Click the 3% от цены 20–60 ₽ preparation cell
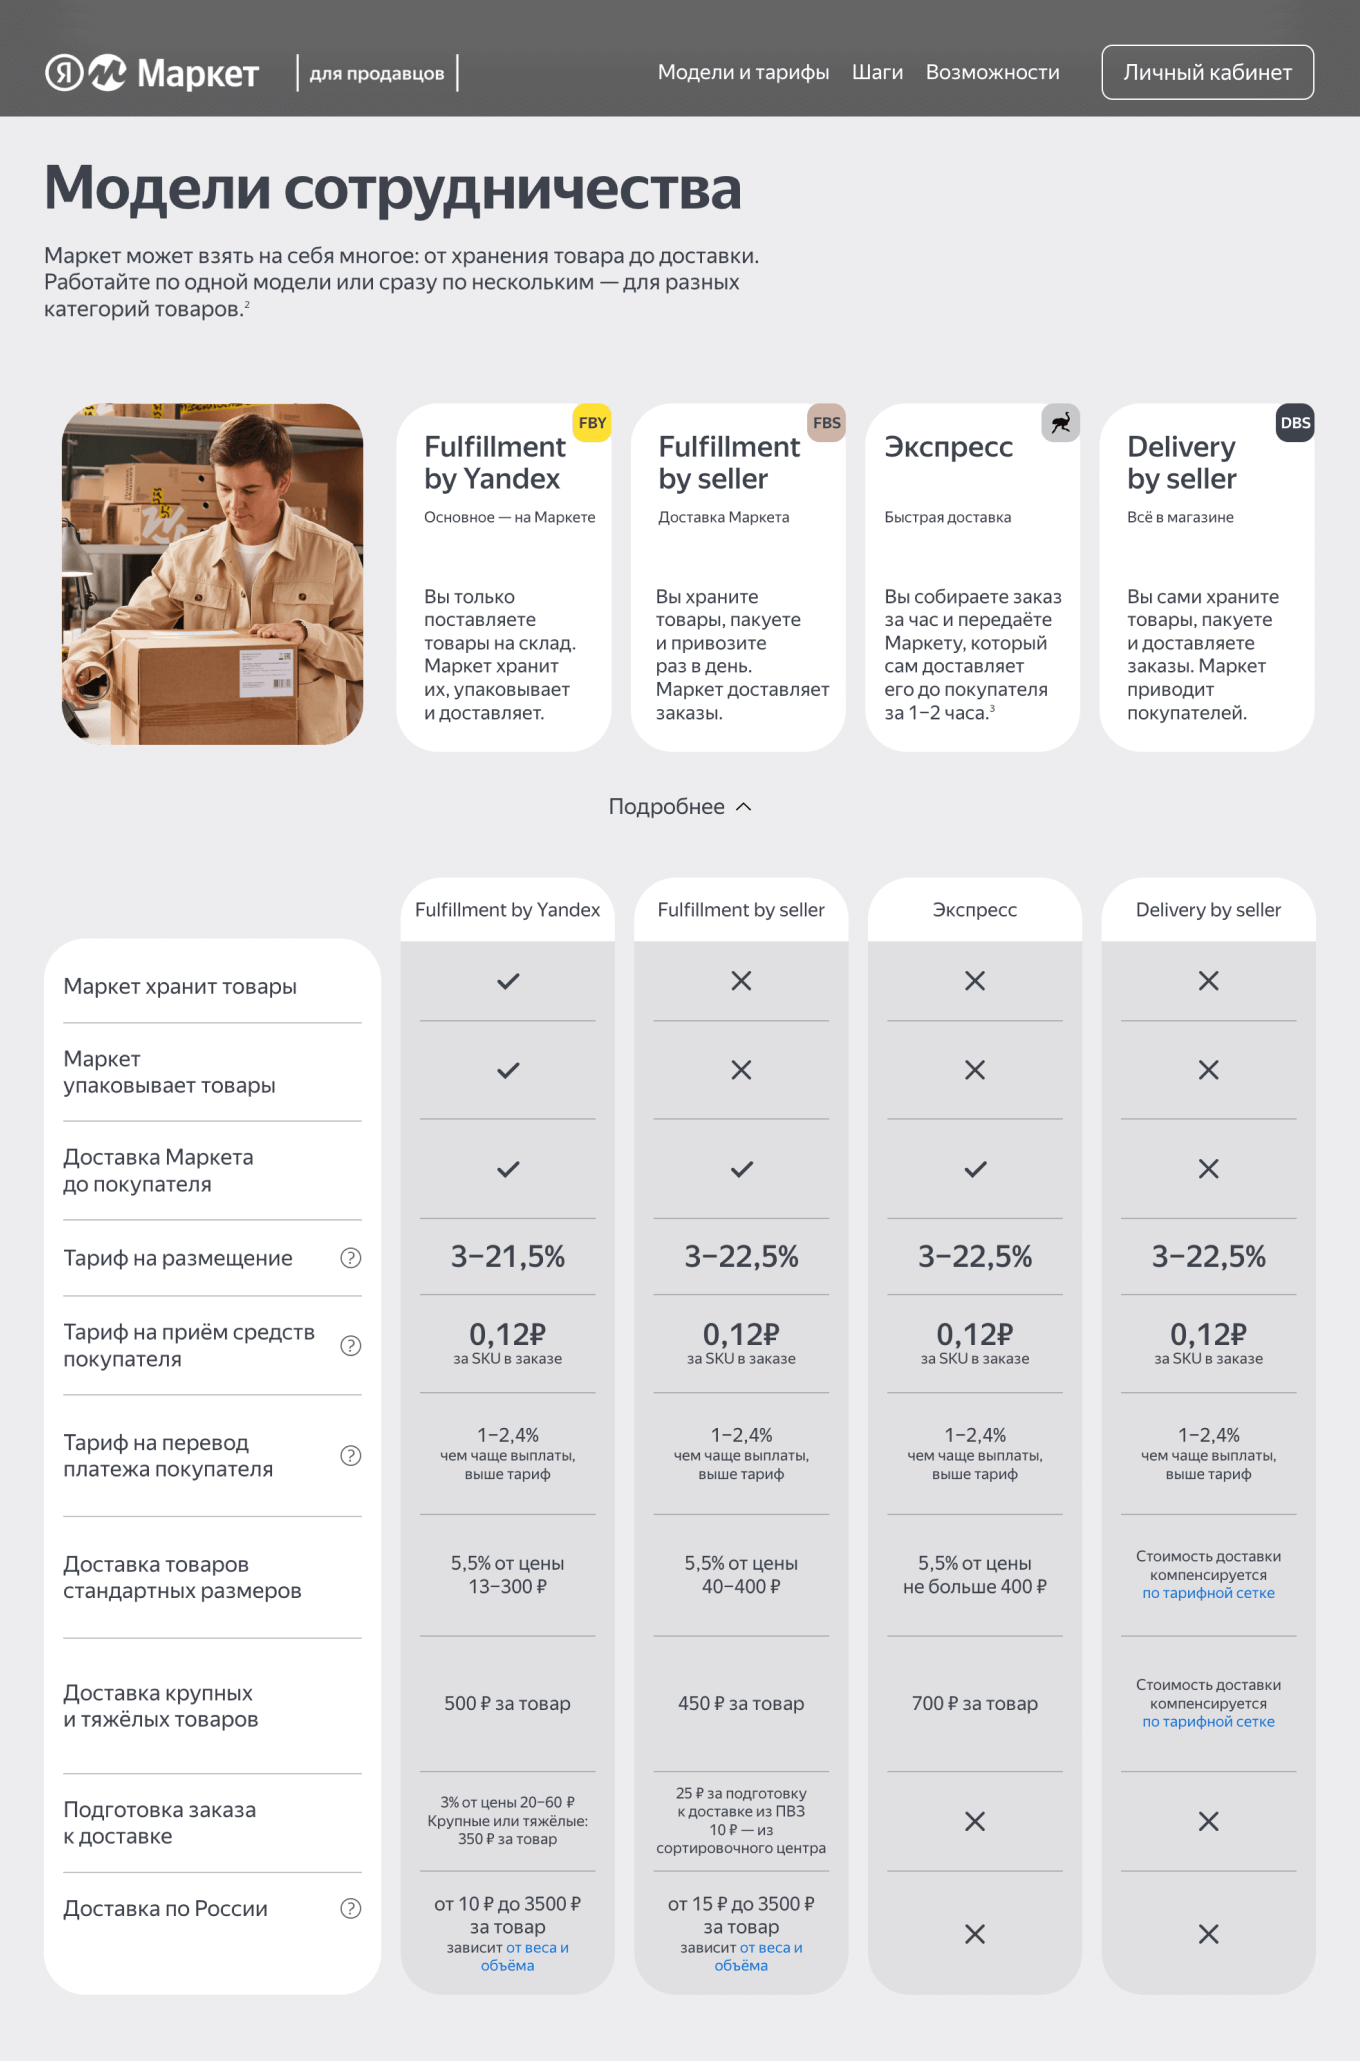 click(x=508, y=1821)
